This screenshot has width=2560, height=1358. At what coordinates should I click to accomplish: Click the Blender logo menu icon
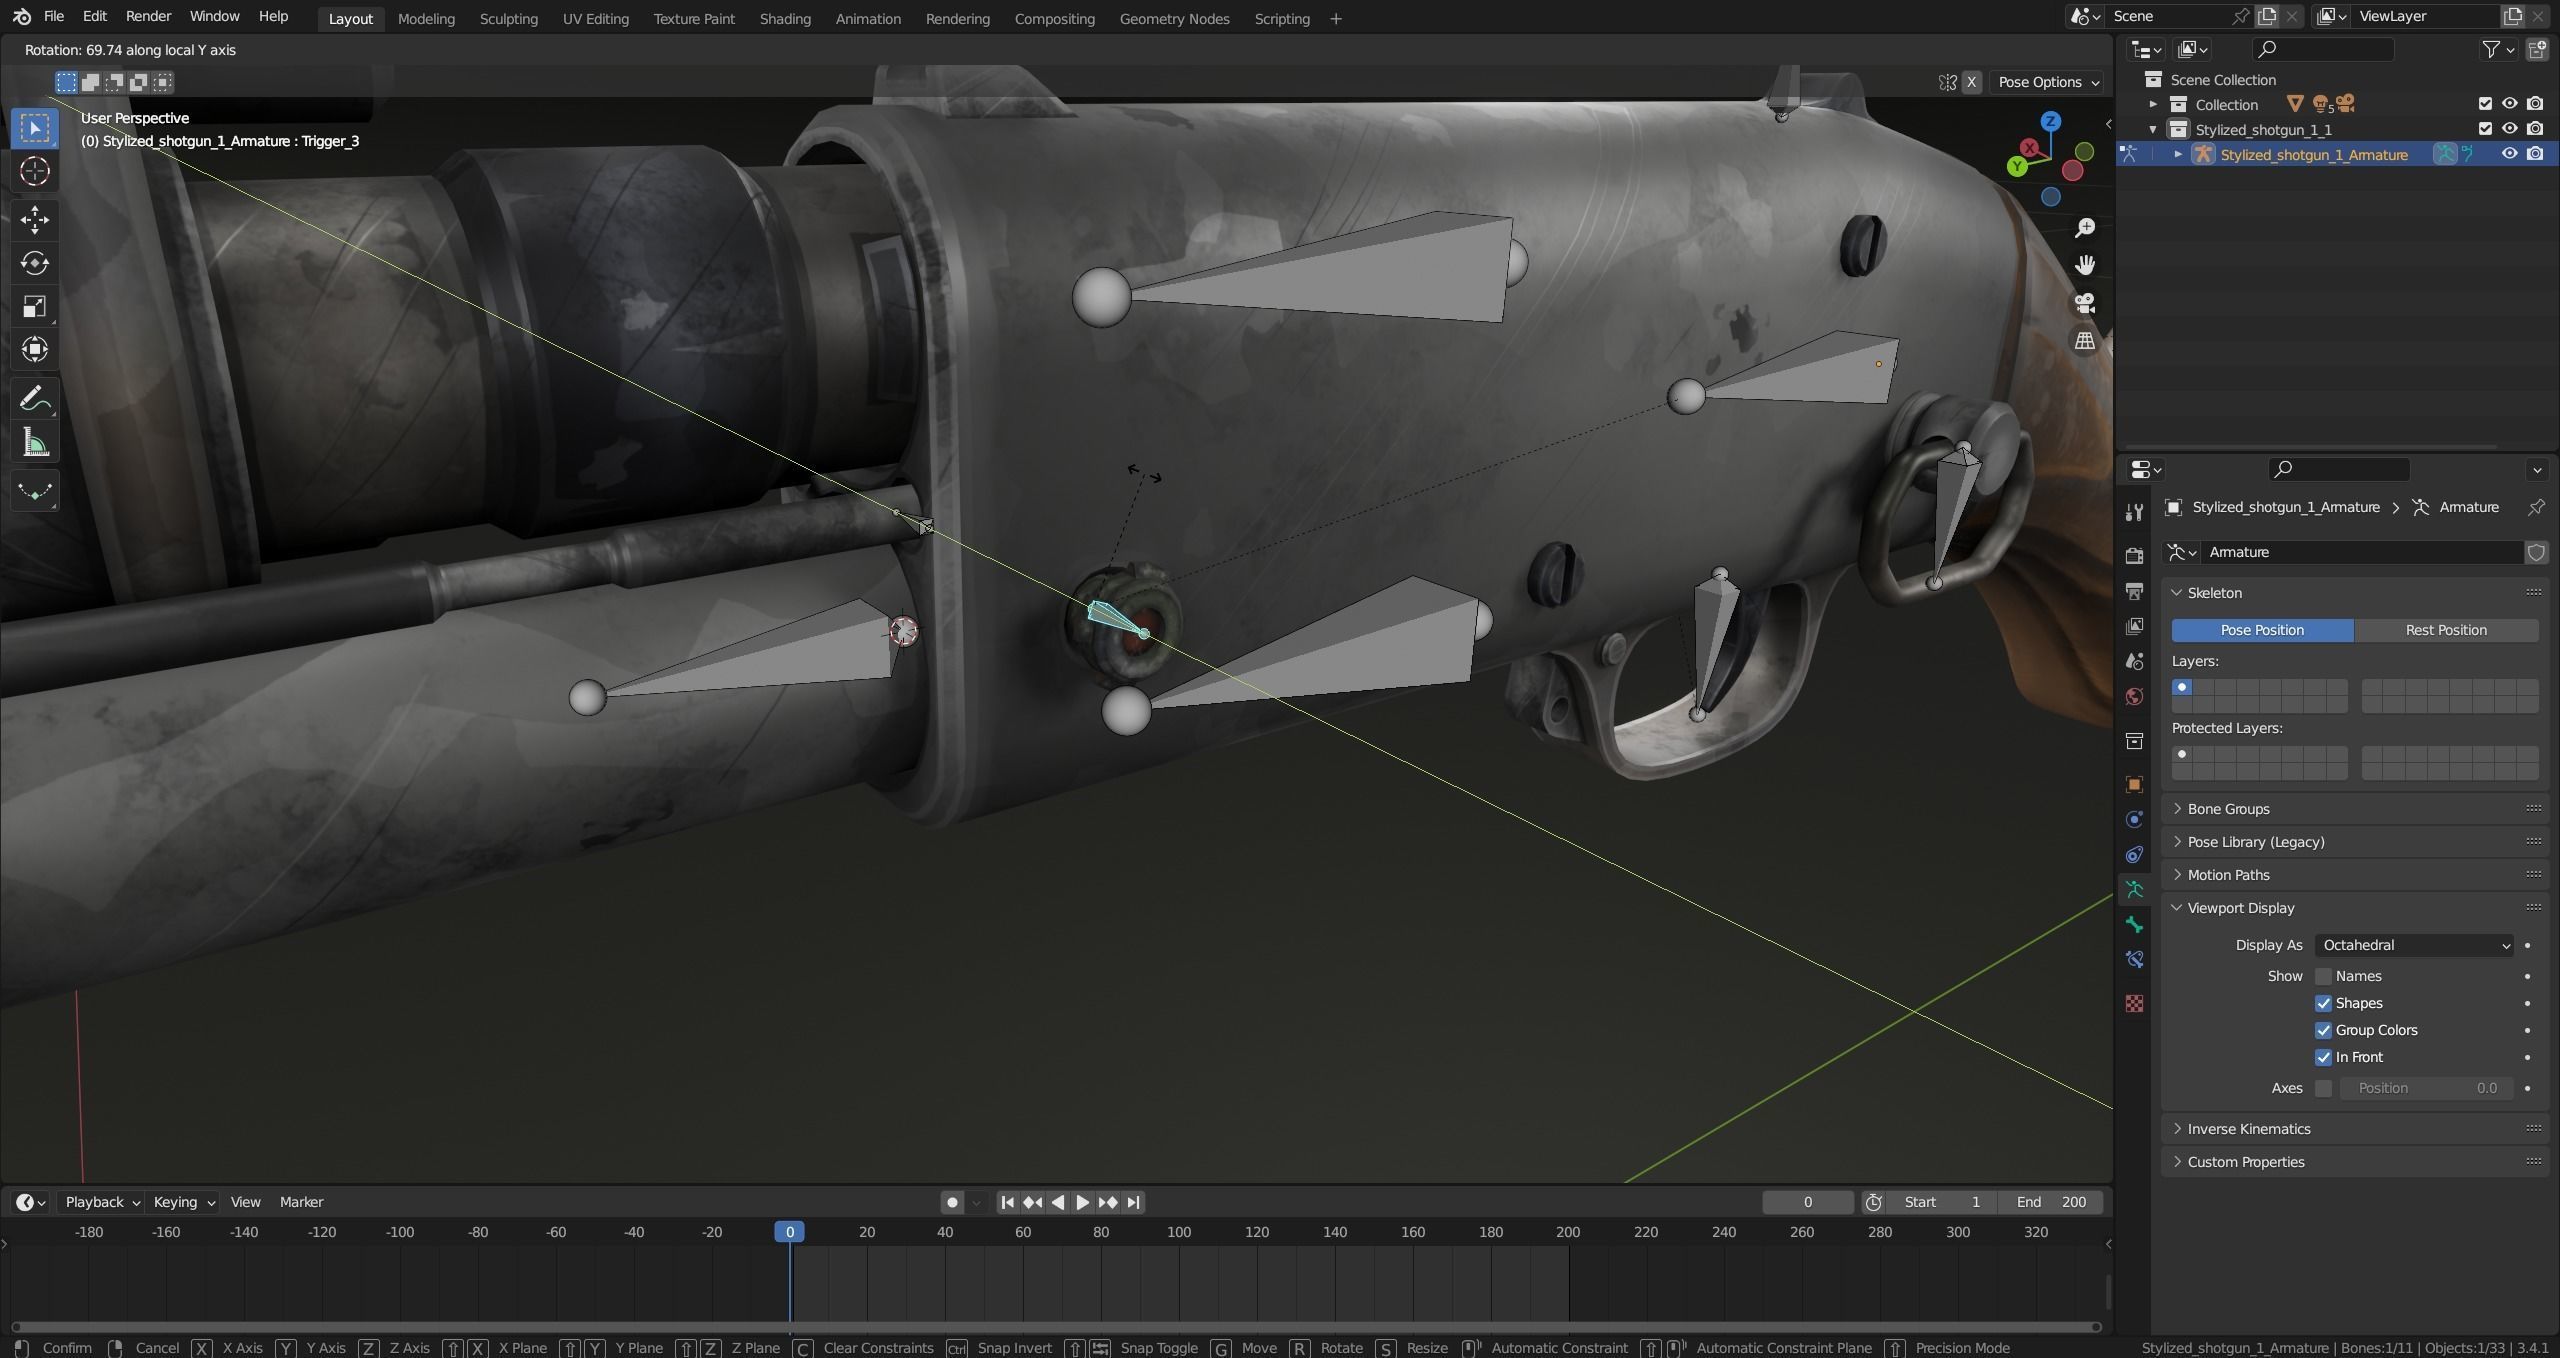[22, 17]
